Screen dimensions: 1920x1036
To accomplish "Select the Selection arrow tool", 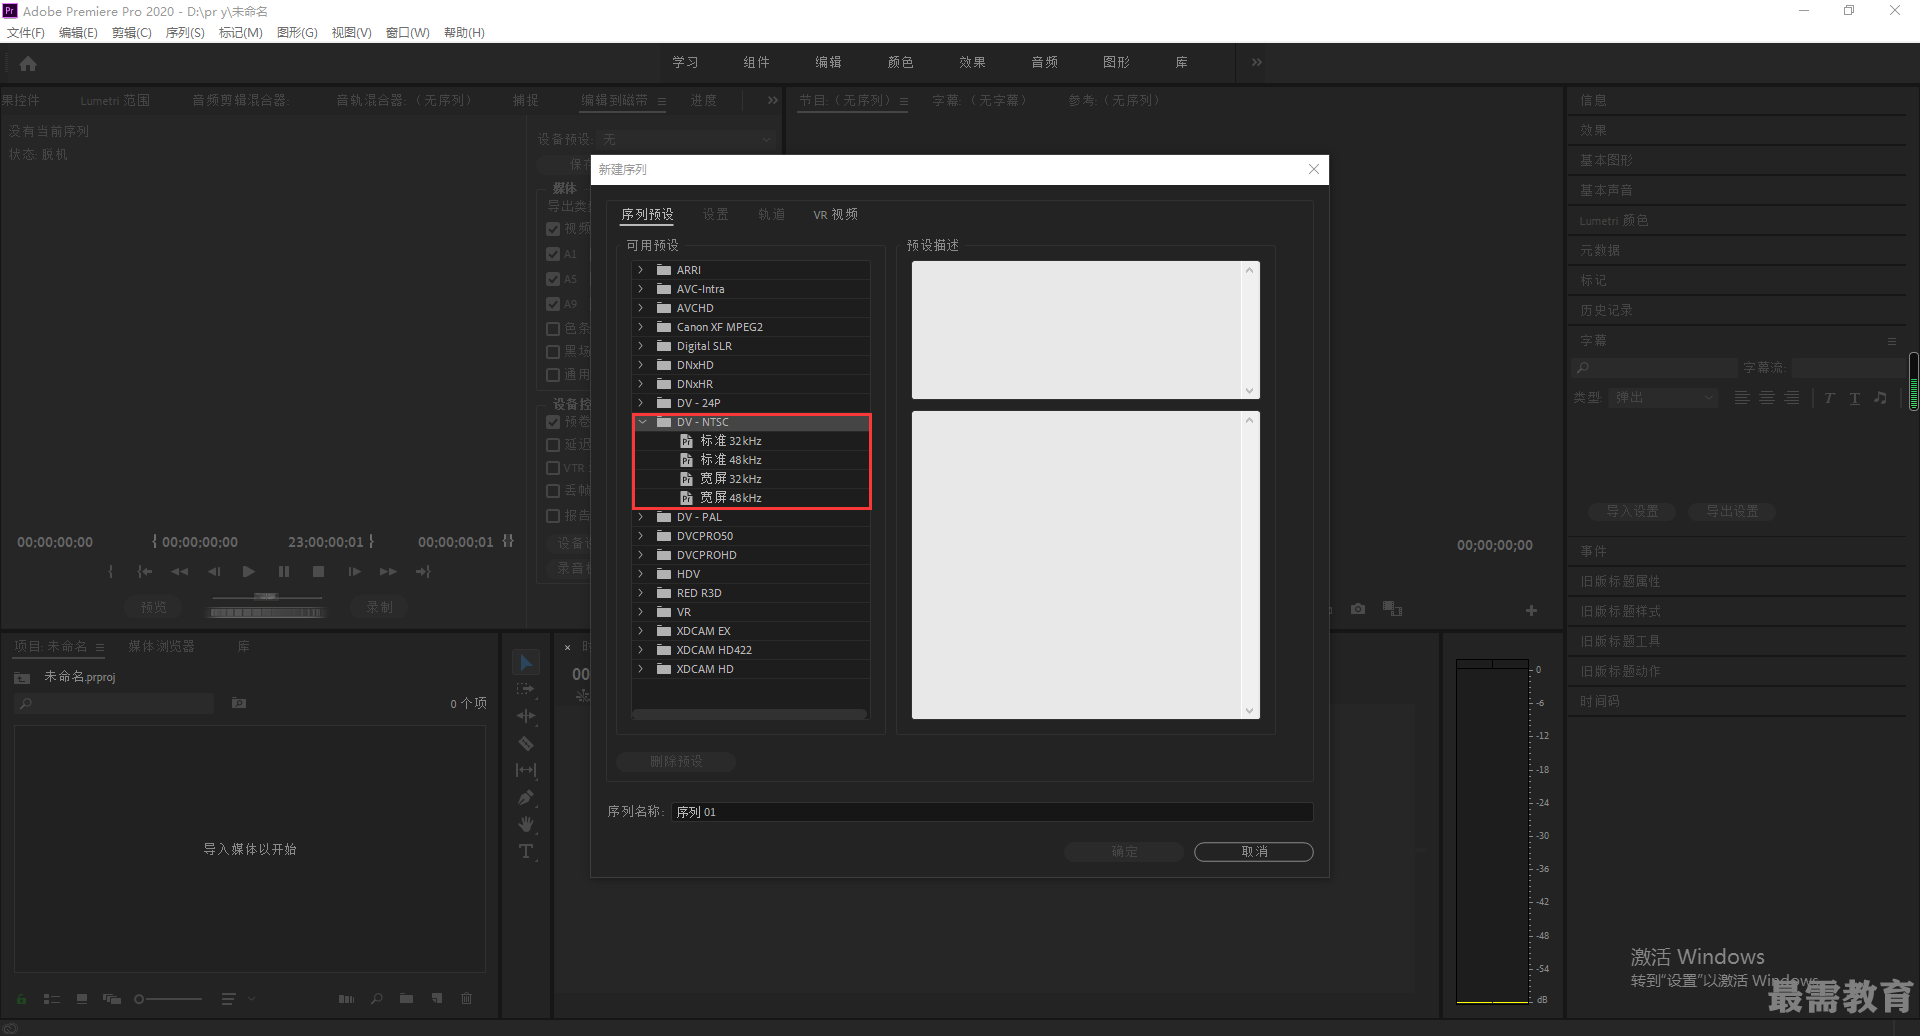I will point(526,662).
